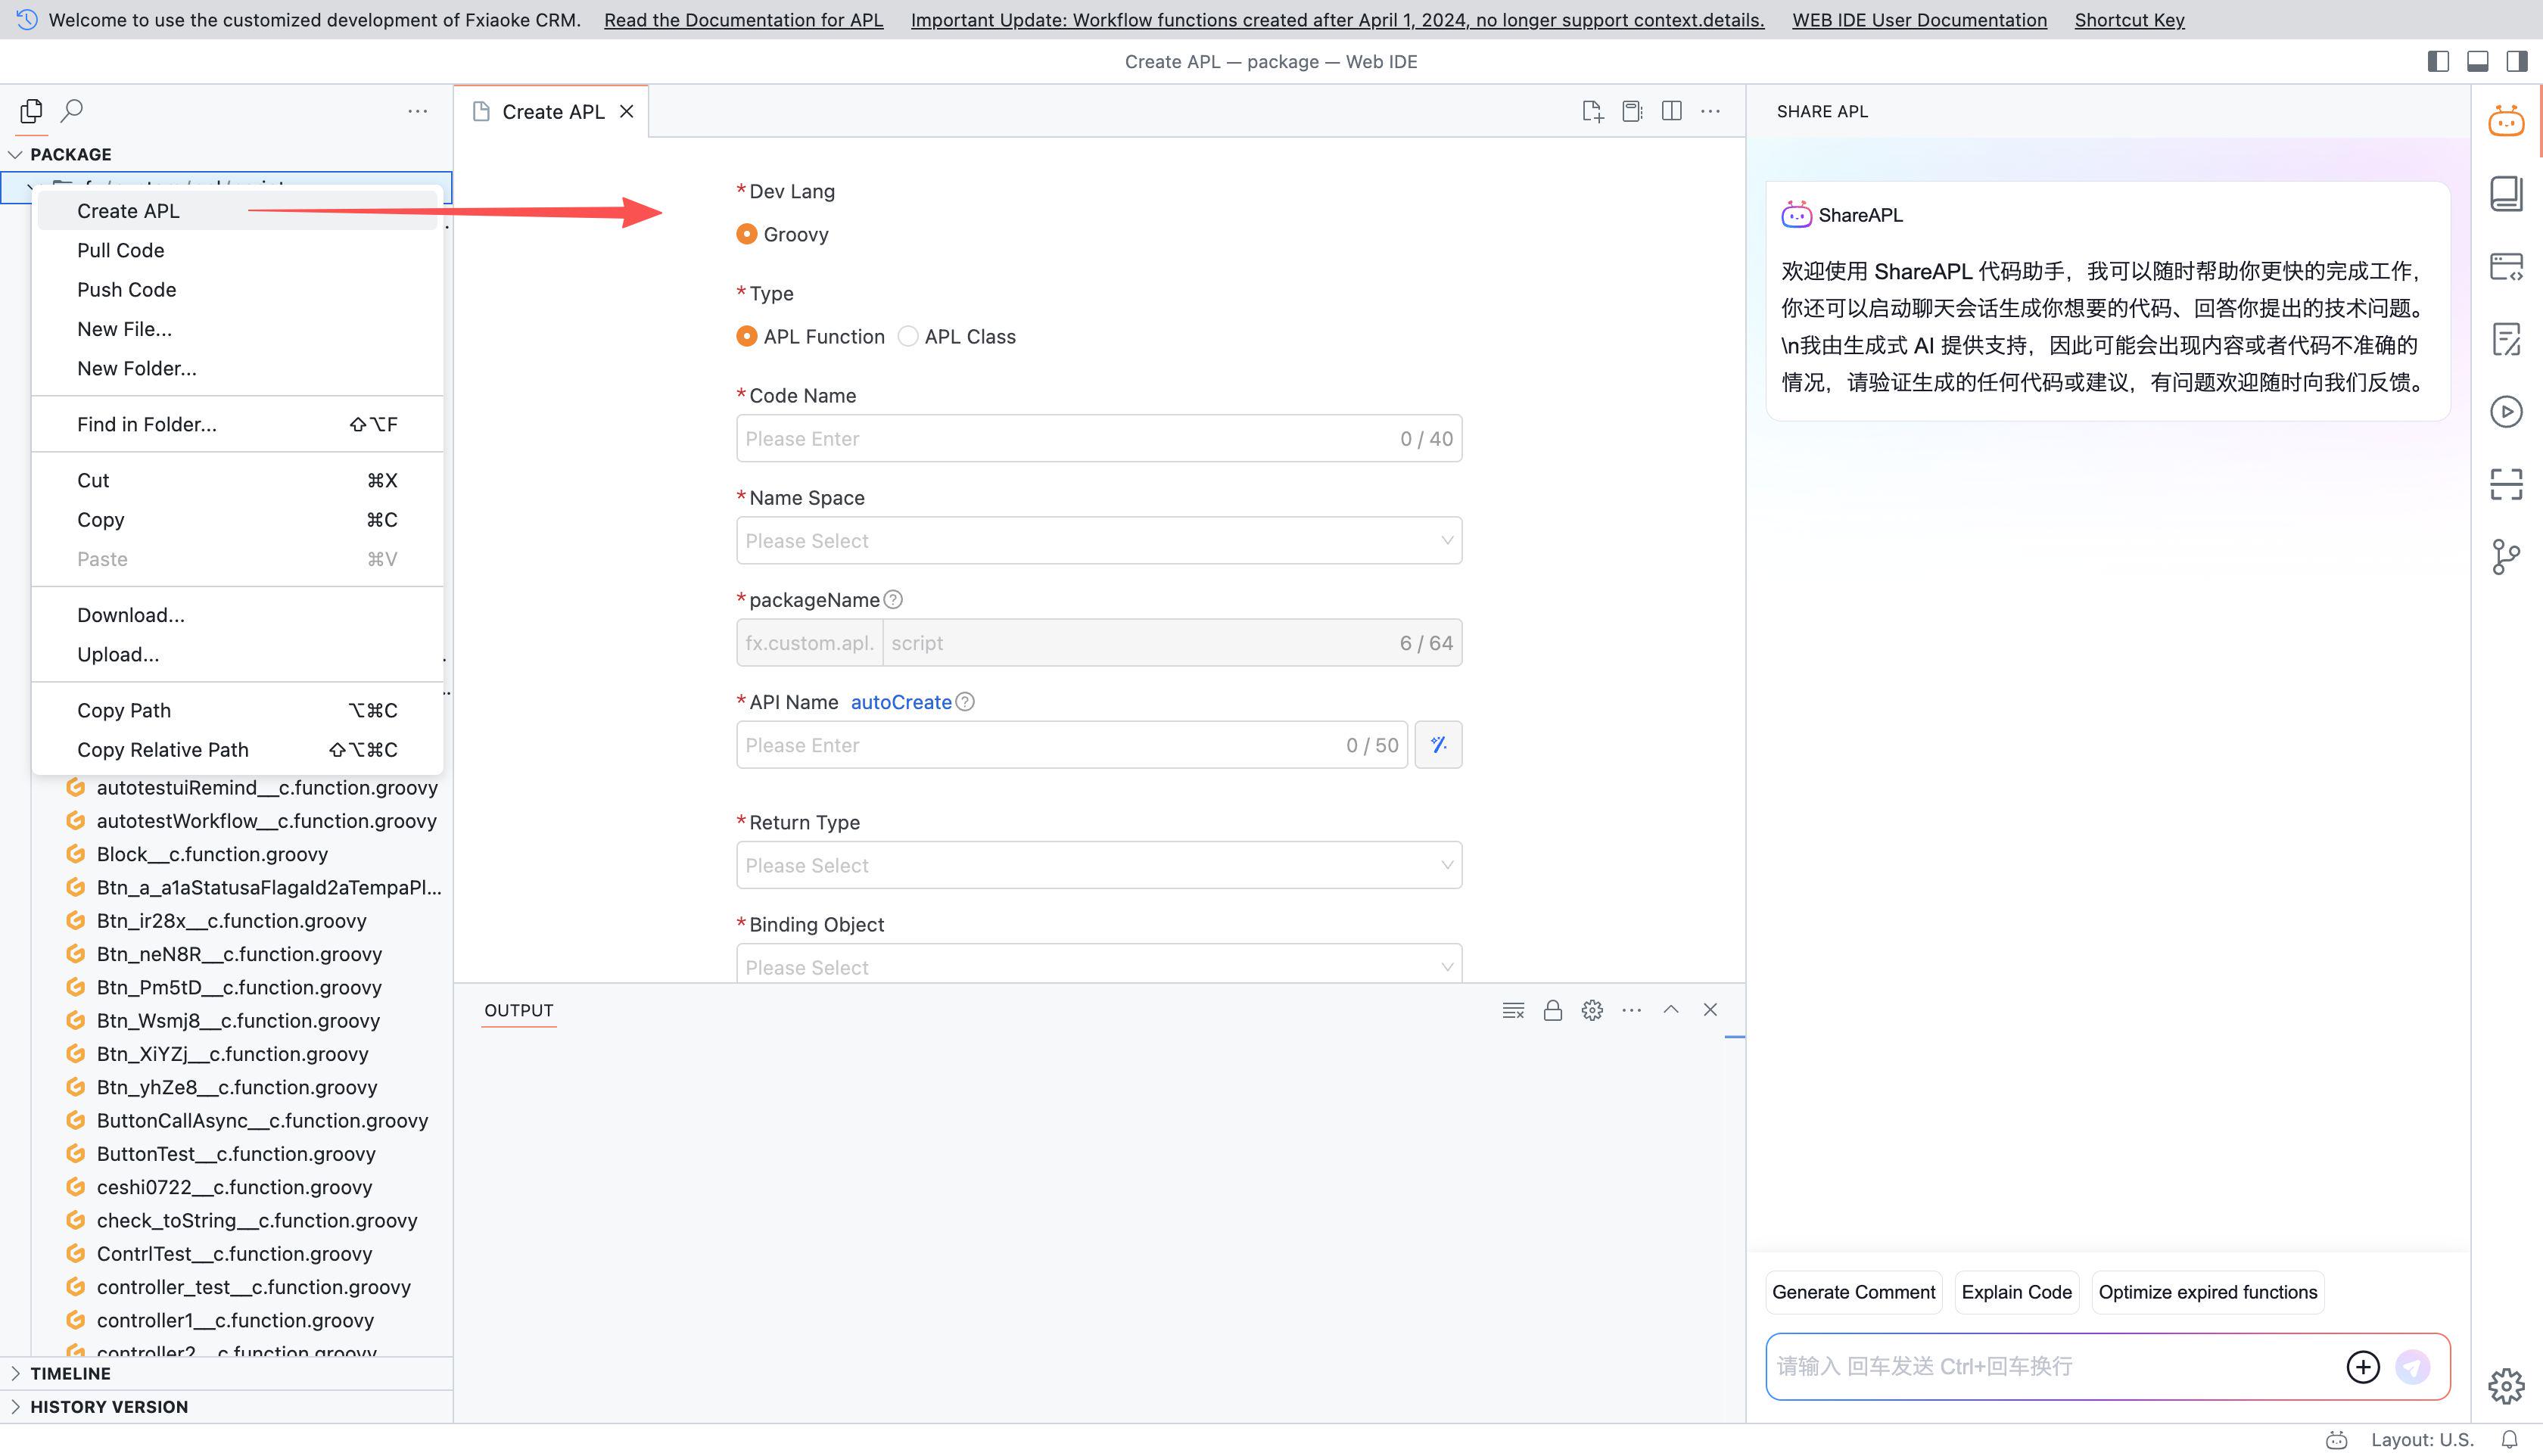Click the run play circle icon
The height and width of the screenshot is (1456, 2543).
(2506, 411)
